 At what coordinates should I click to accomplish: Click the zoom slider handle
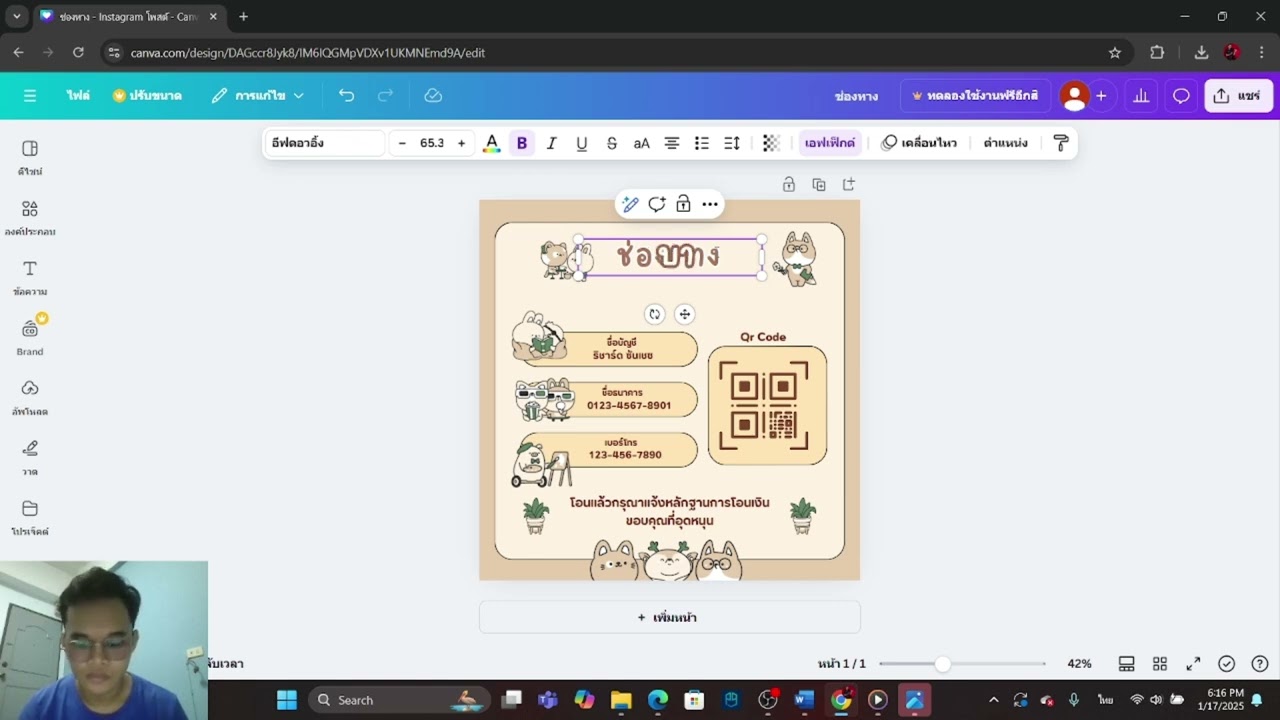pos(942,664)
